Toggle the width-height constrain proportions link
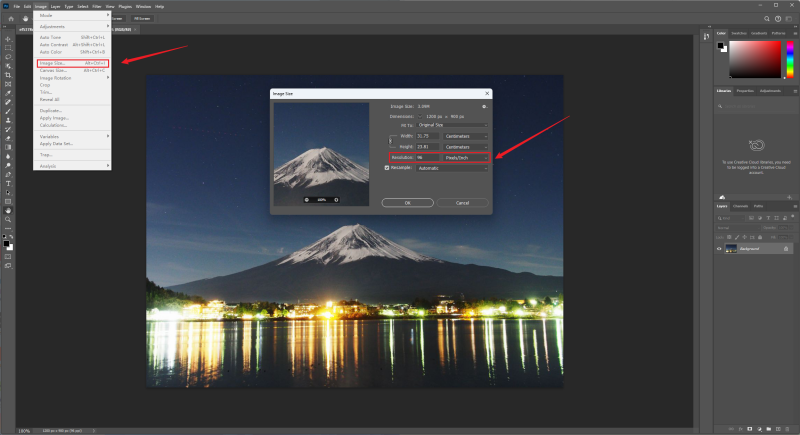 391,141
